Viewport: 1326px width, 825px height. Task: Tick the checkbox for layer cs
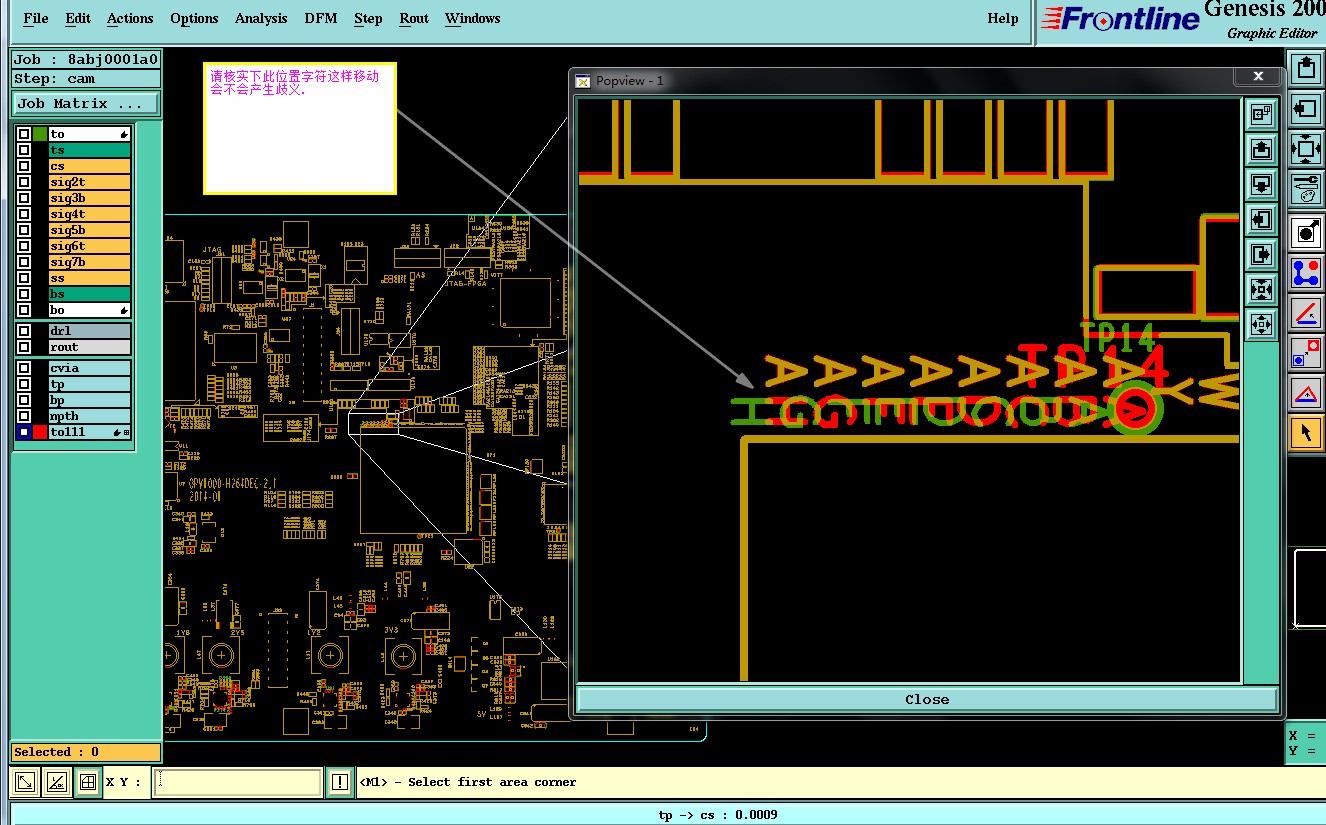tap(24, 166)
